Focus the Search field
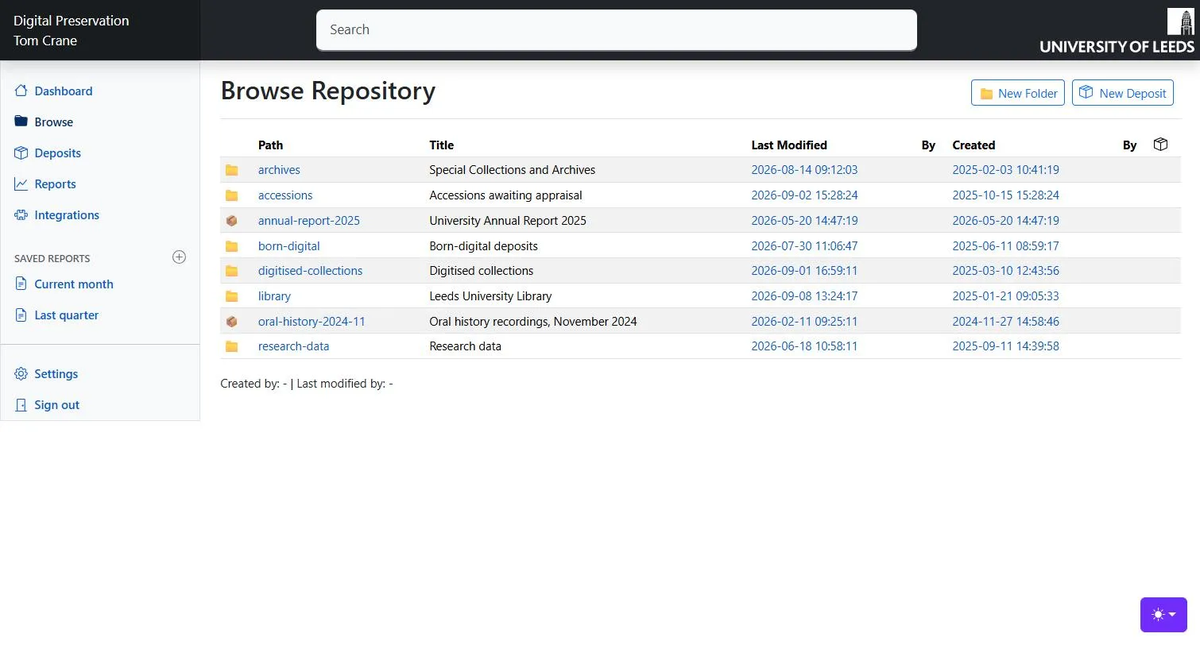1200x645 pixels. tap(616, 30)
